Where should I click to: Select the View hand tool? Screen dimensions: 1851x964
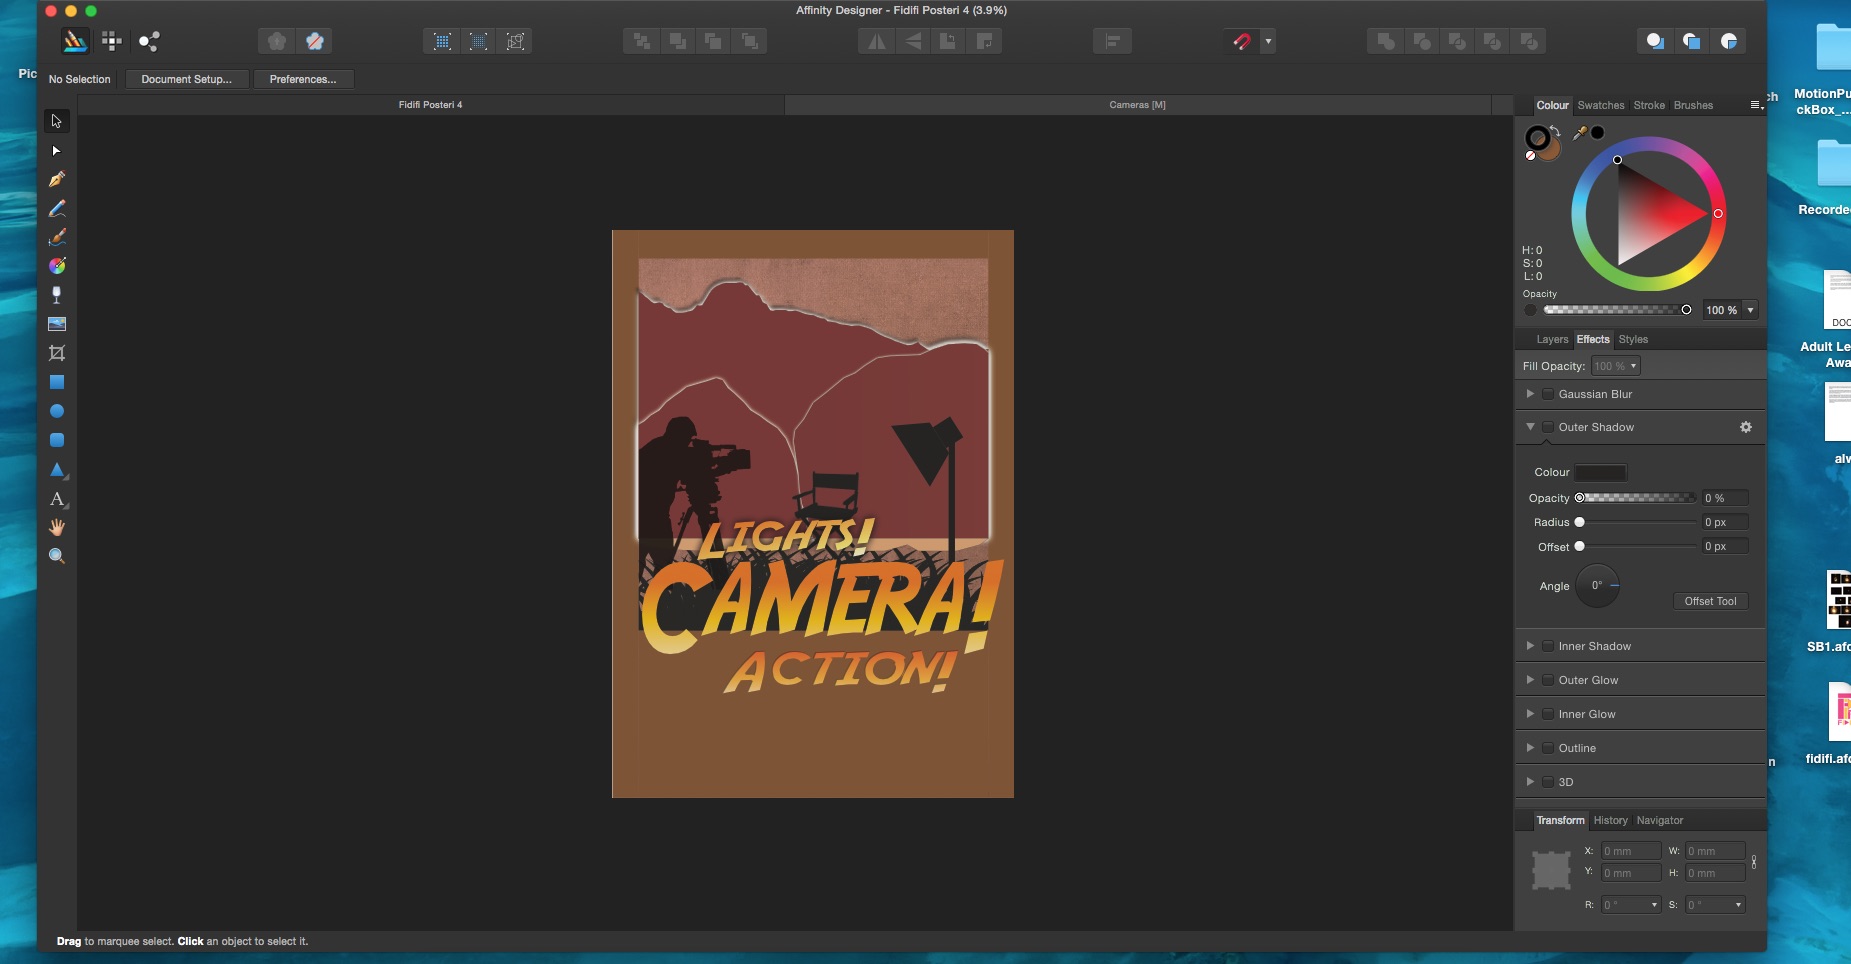coord(57,527)
